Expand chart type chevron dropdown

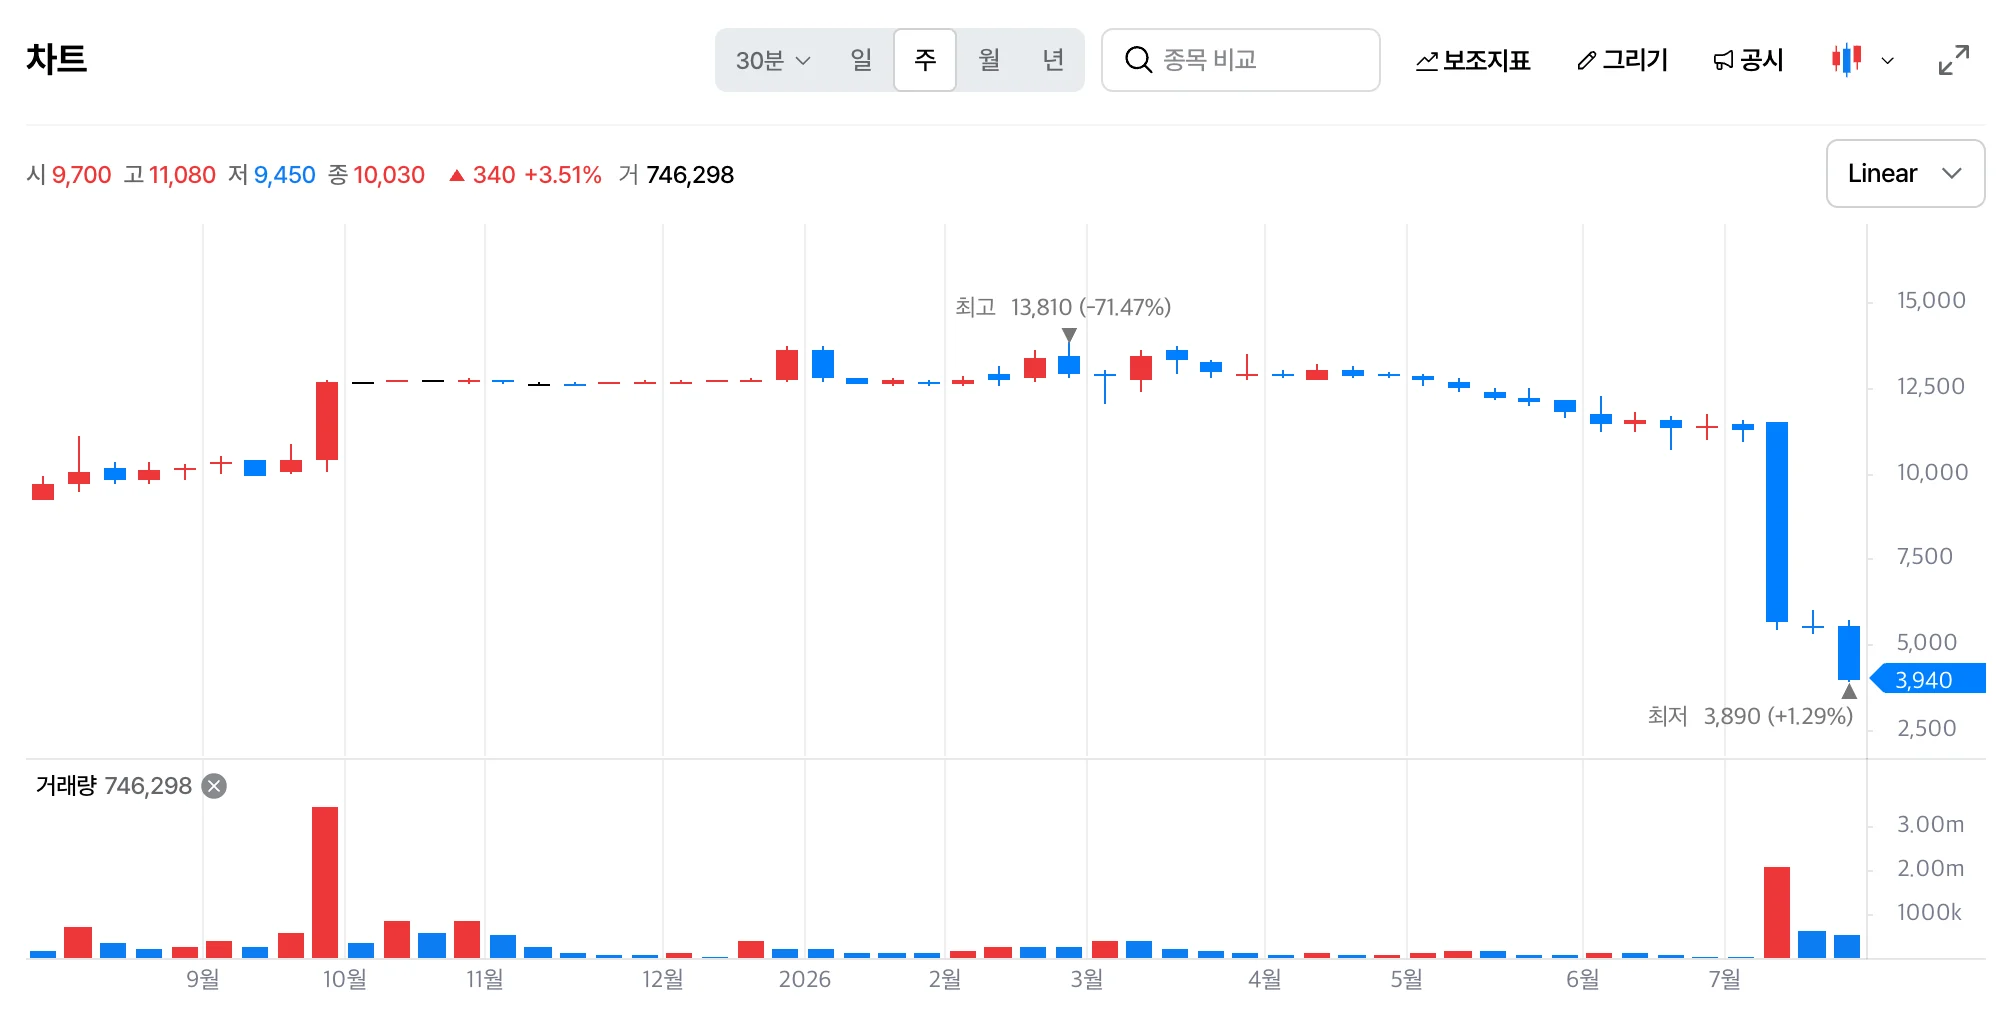[x=1888, y=61]
